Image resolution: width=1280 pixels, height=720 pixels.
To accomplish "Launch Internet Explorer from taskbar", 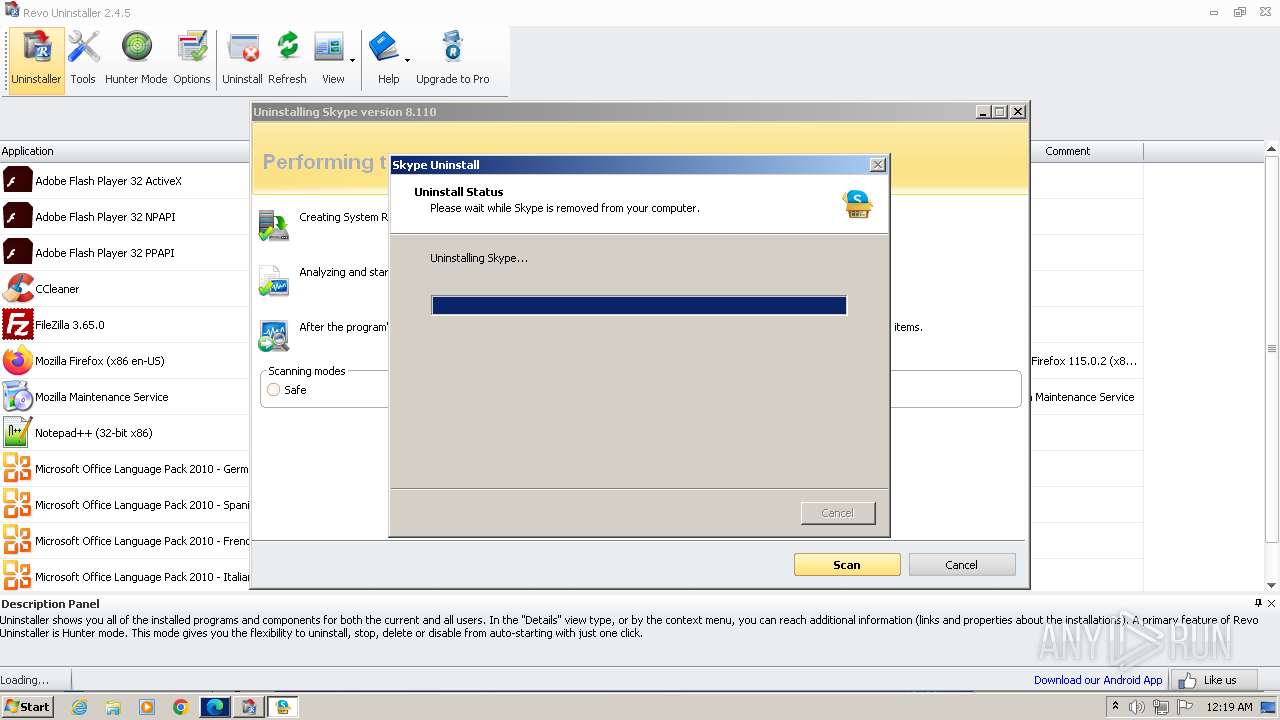I will pyautogui.click(x=79, y=707).
